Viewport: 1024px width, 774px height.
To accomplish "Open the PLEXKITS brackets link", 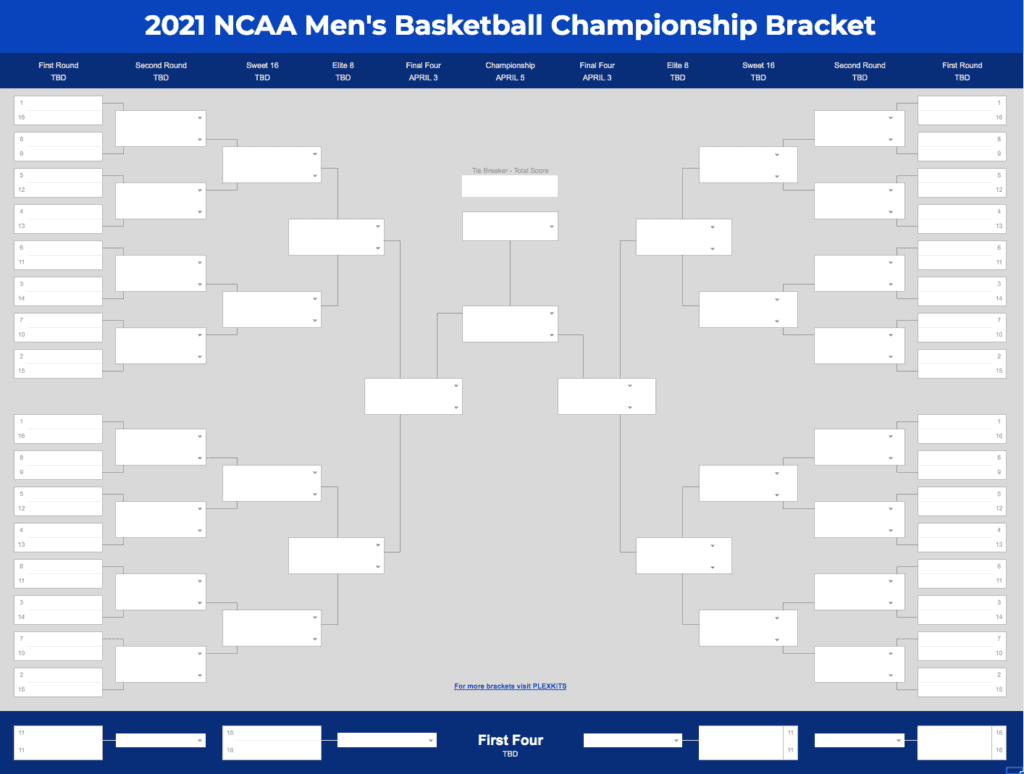I will (510, 686).
